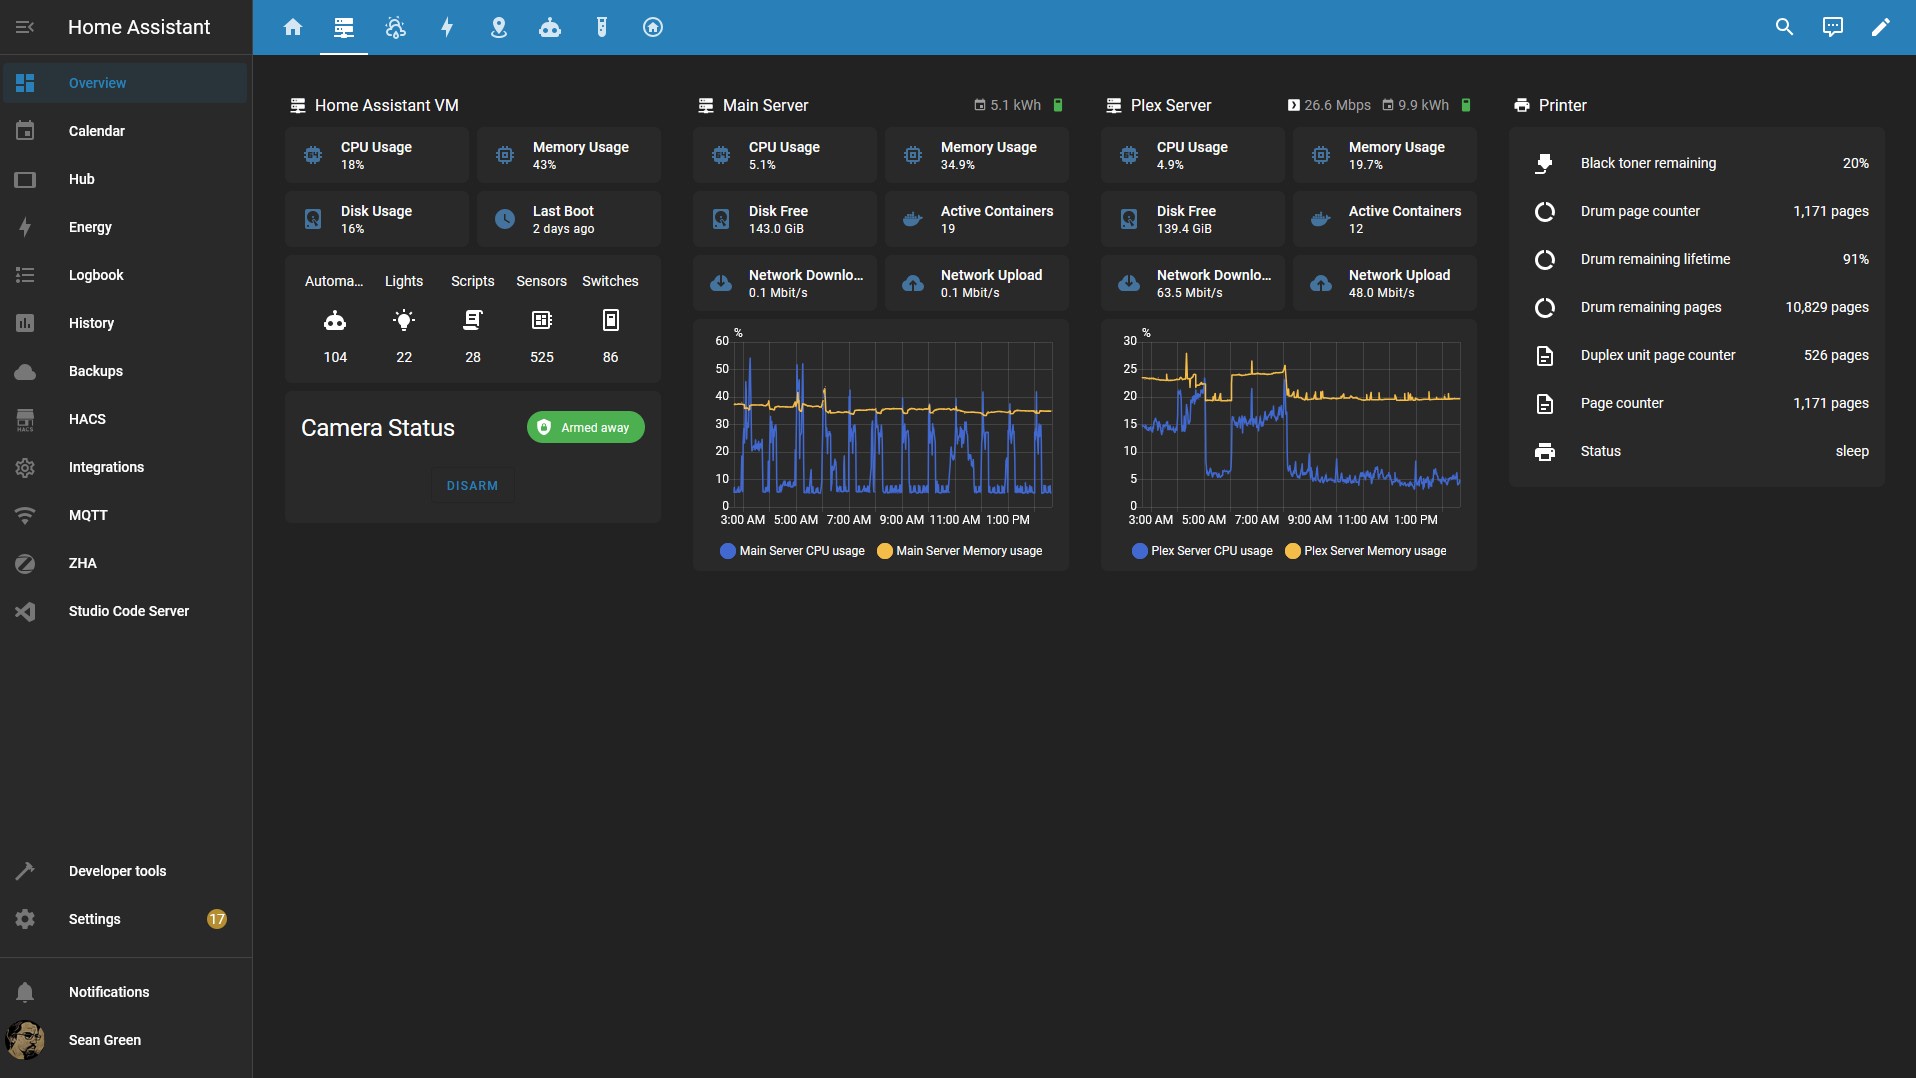This screenshot has width=1916, height=1078.
Task: Open Developer tools
Action: tap(125, 871)
